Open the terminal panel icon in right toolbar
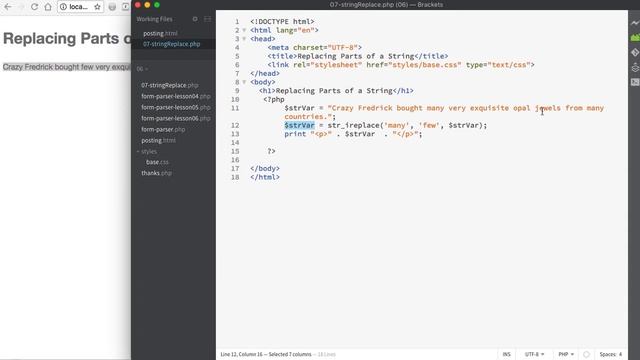Screen dimensions: 640x360 (635, 82)
